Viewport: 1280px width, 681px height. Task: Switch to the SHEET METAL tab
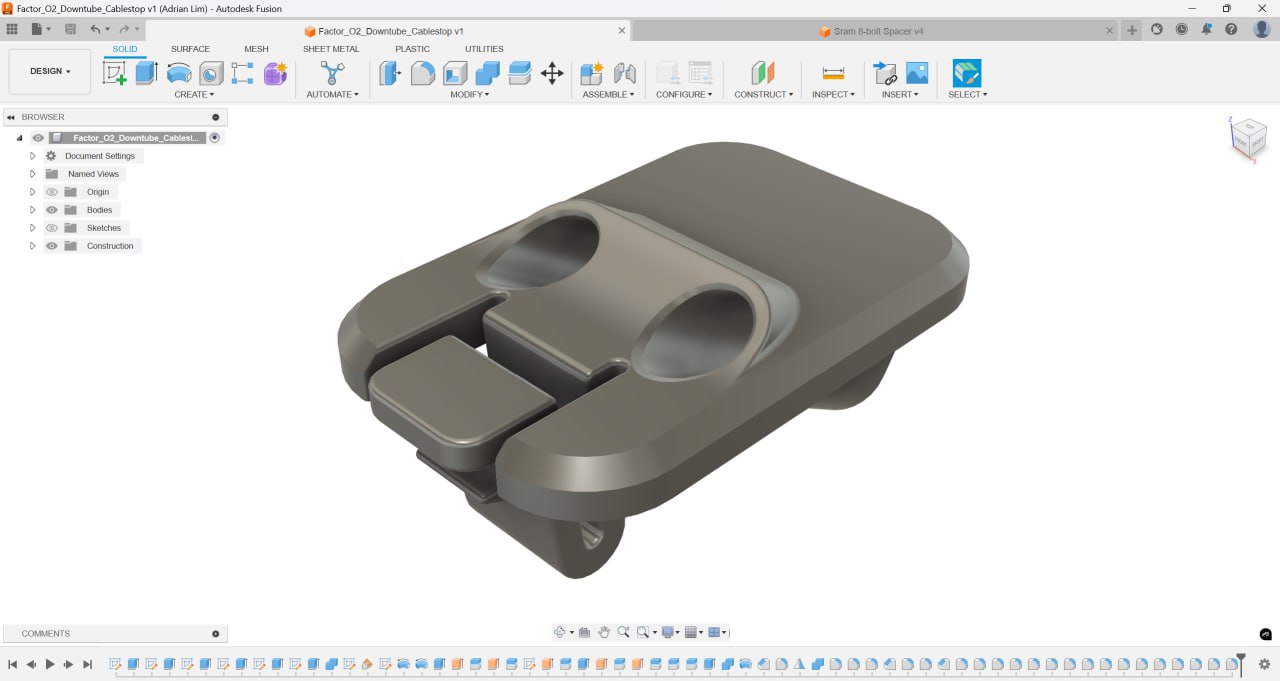click(331, 49)
